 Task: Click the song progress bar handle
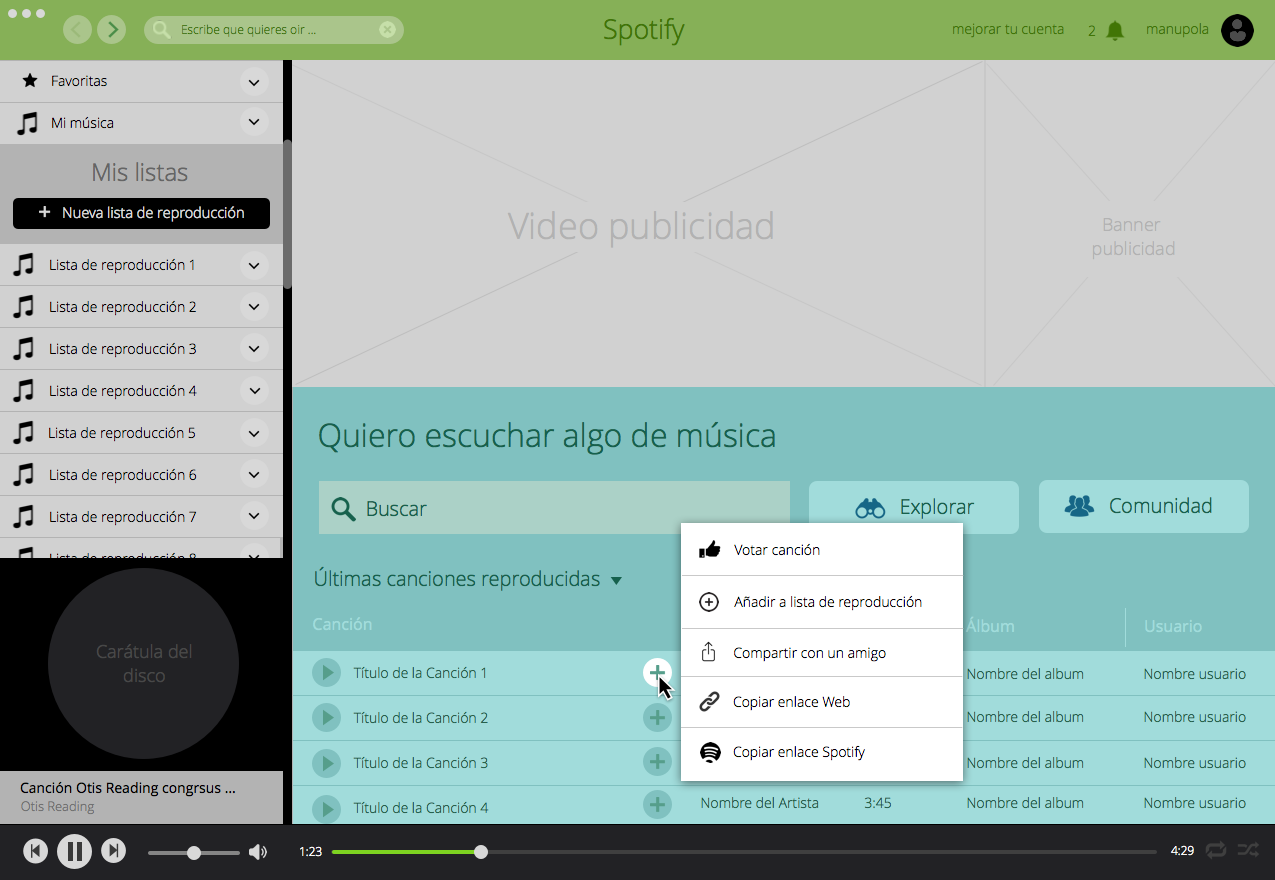tap(481, 852)
